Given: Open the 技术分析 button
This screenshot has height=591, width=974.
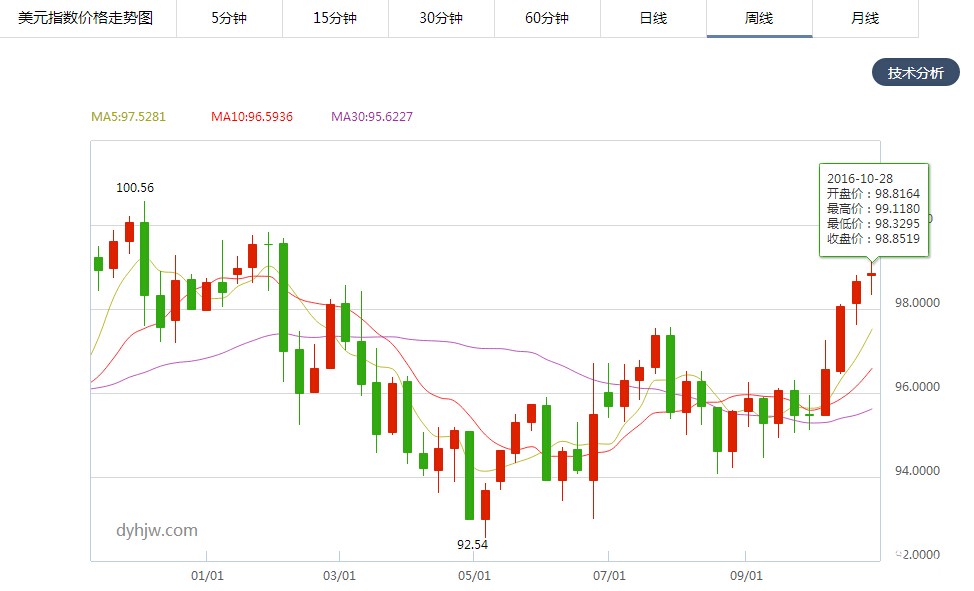Looking at the screenshot, I should coord(915,73).
